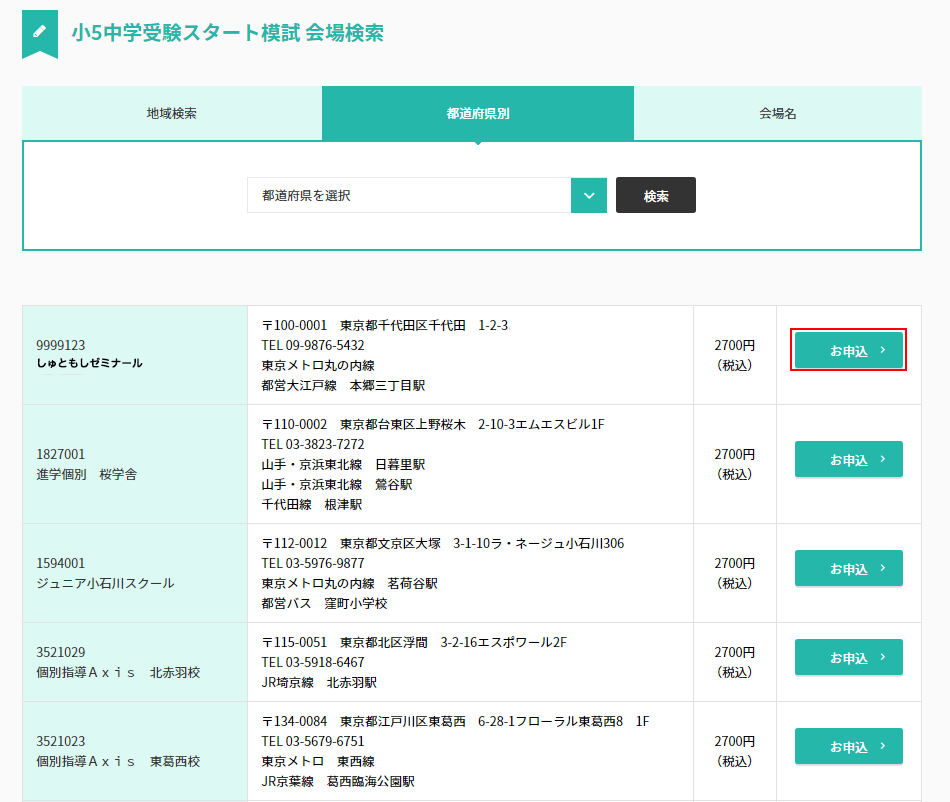The width and height of the screenshot is (950, 802).
Task: Click the 進学個別 桜学舎 venue name cell
Action: click(x=87, y=474)
